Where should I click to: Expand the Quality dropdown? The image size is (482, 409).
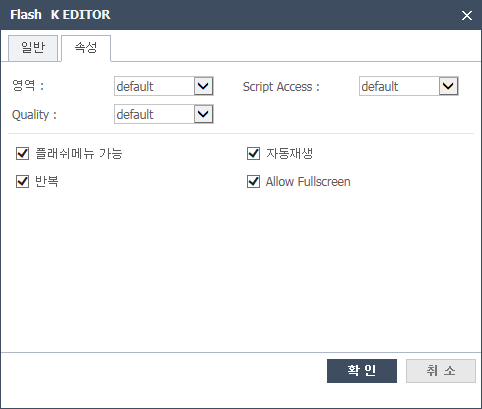coord(164,114)
